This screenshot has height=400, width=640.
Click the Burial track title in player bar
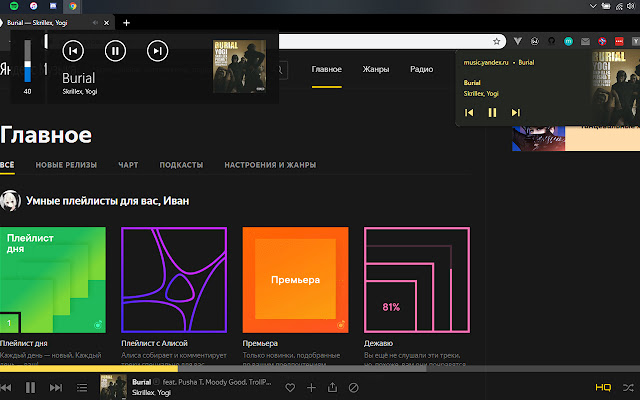click(x=142, y=382)
